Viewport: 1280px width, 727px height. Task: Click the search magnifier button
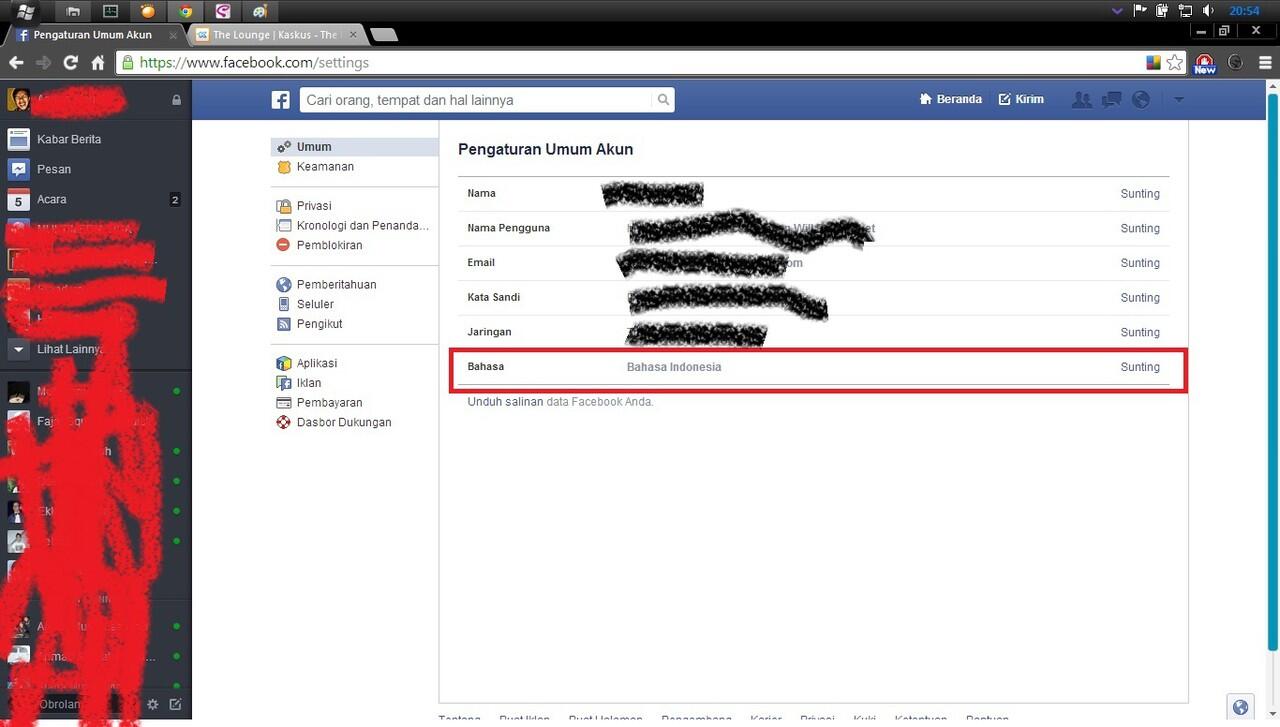pos(663,100)
